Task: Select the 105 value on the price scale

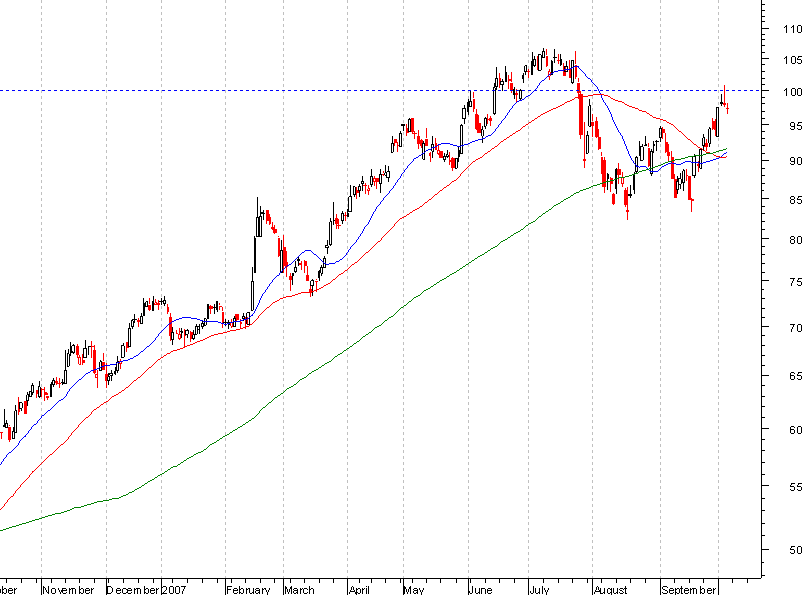Action: click(x=793, y=60)
